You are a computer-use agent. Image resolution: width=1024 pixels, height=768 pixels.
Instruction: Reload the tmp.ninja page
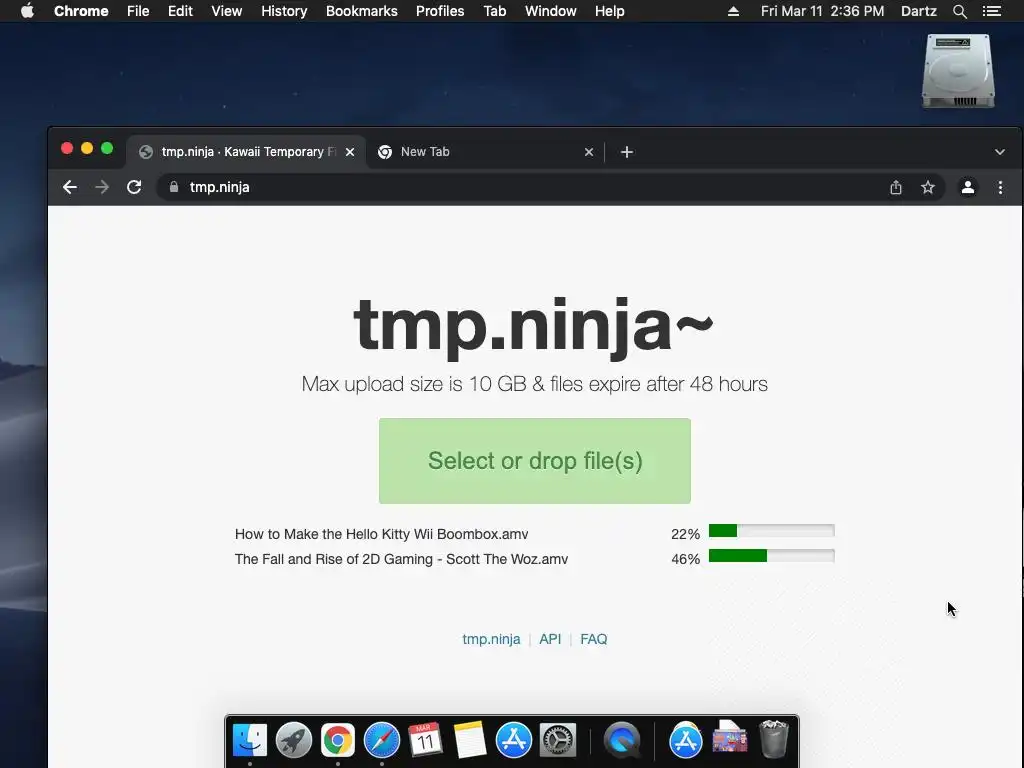[x=134, y=187]
